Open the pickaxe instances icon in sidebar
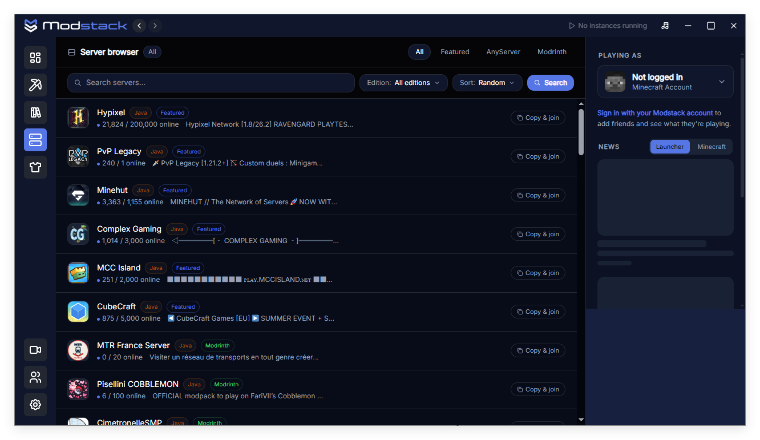Image resolution: width=760 pixels, height=440 pixels. [35, 85]
